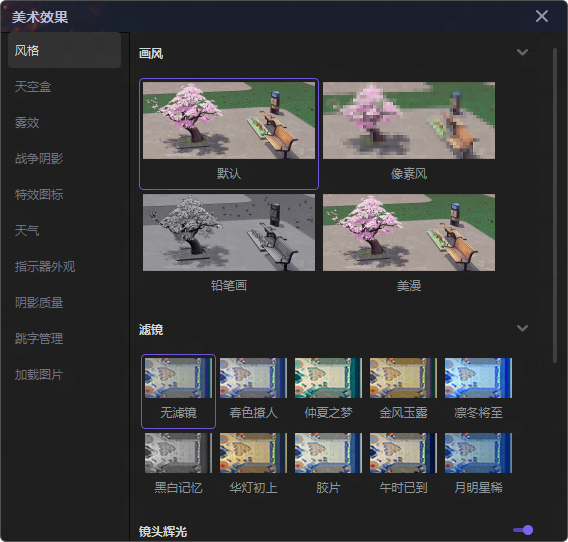Image resolution: width=568 pixels, height=542 pixels.
Task: Click the vertical scrollbar on the right
Action: (555, 205)
